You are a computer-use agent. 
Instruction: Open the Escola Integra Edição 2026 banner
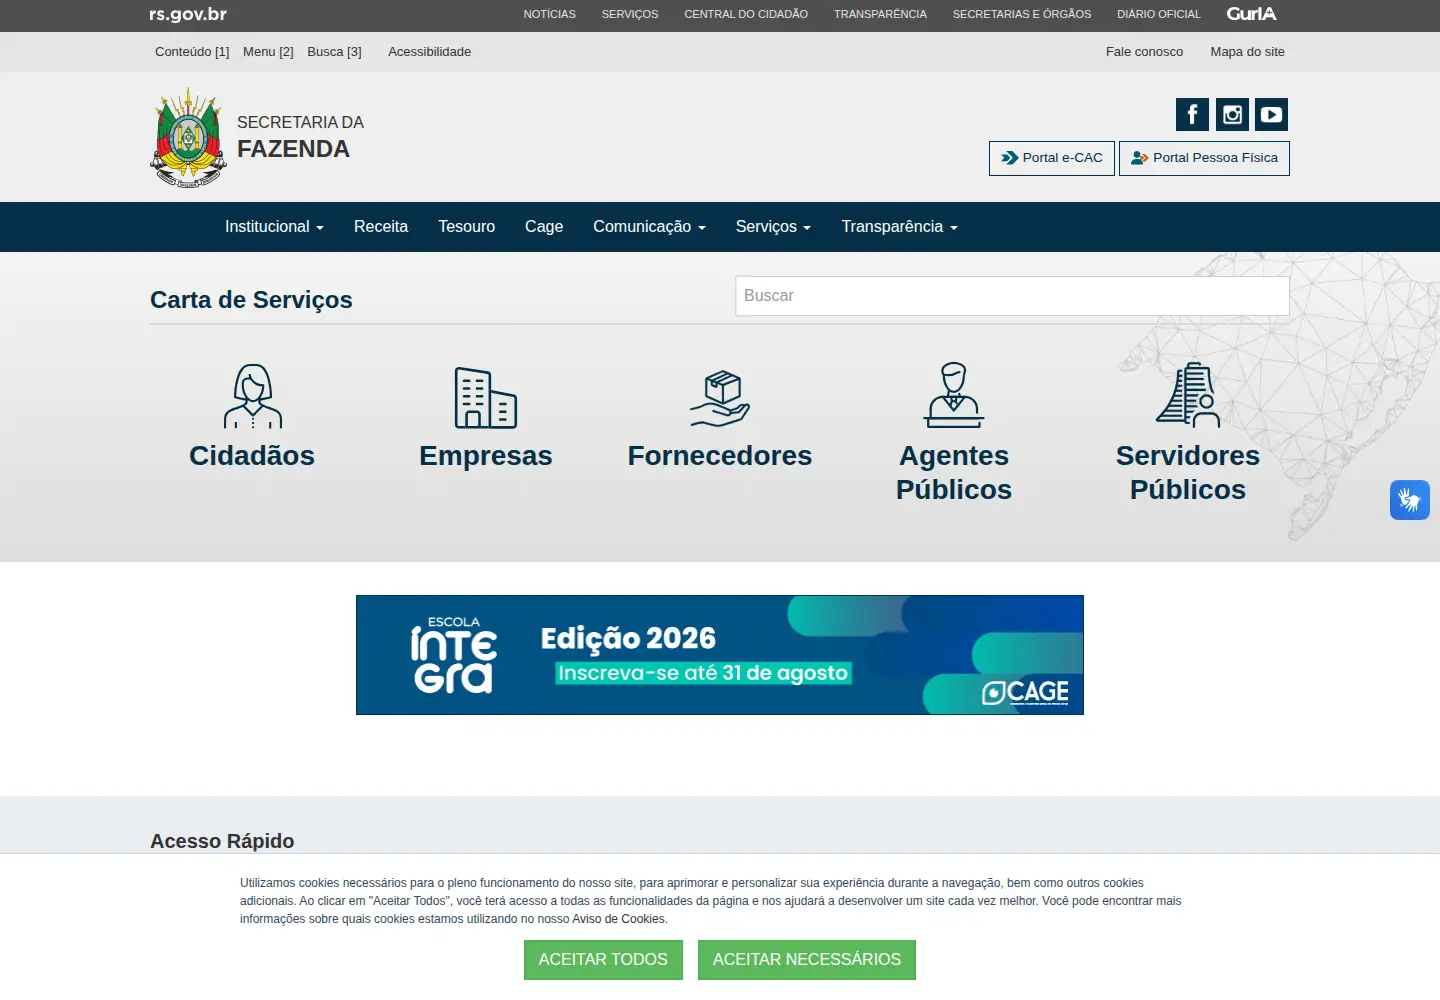pyautogui.click(x=720, y=655)
